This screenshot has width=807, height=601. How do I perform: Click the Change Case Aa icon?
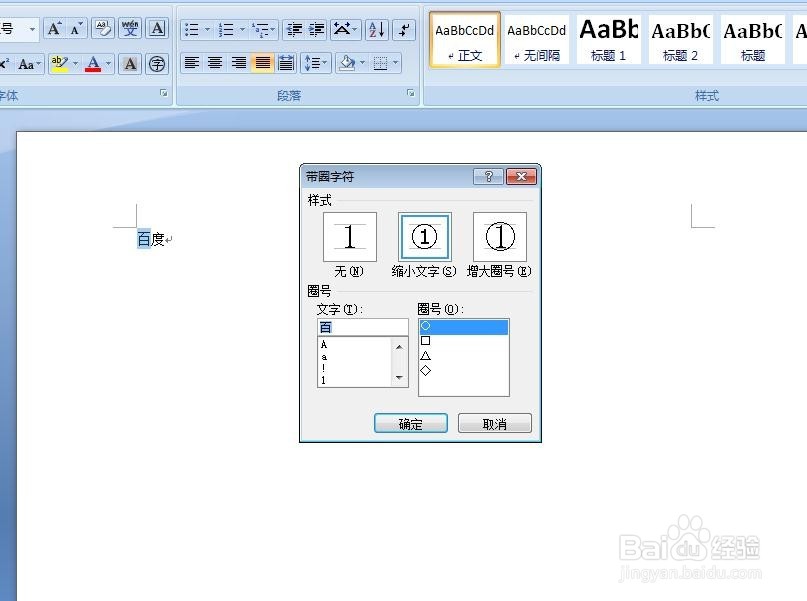[x=27, y=64]
